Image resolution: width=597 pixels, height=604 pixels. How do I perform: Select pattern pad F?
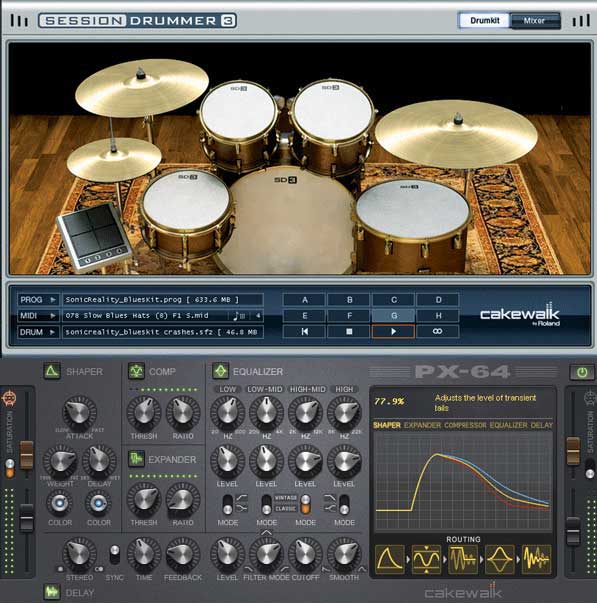point(349,316)
